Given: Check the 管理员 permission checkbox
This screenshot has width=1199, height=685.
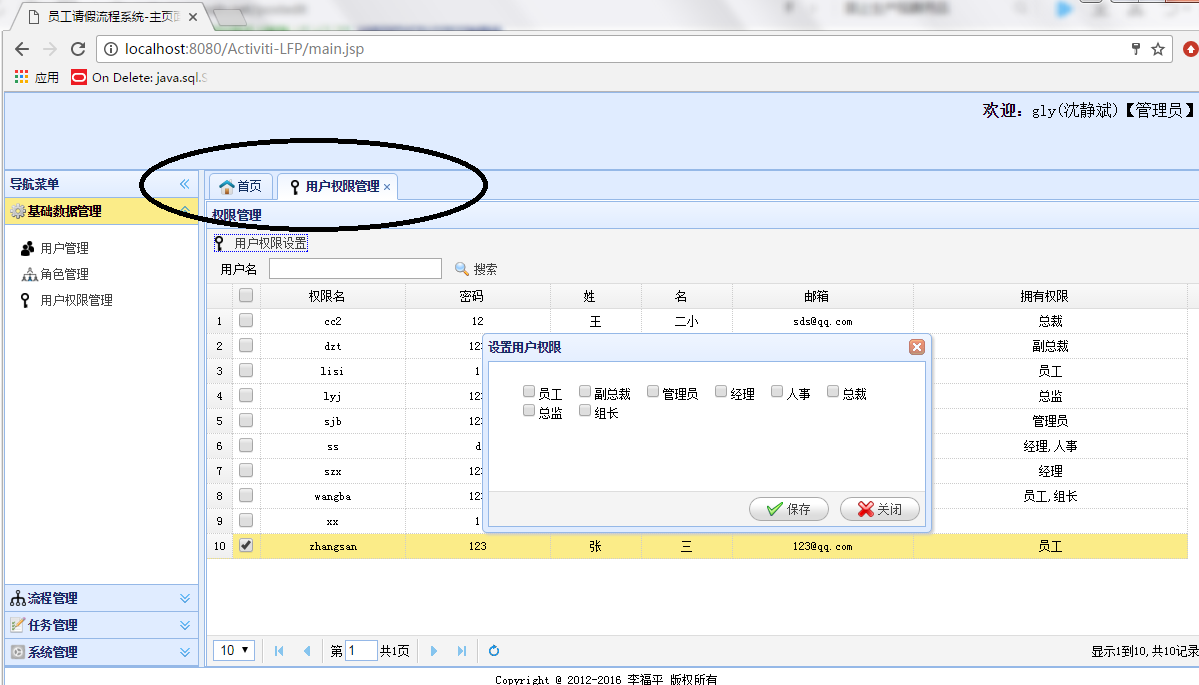Looking at the screenshot, I should [x=653, y=391].
